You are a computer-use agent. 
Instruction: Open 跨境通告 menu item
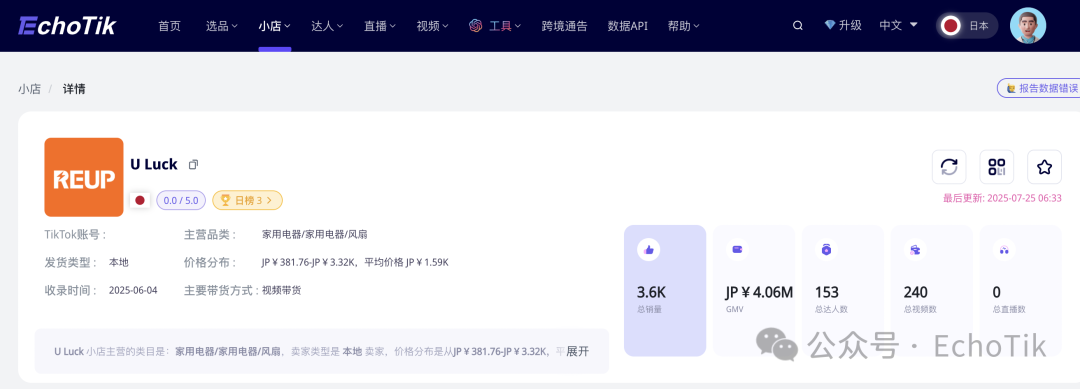point(565,25)
